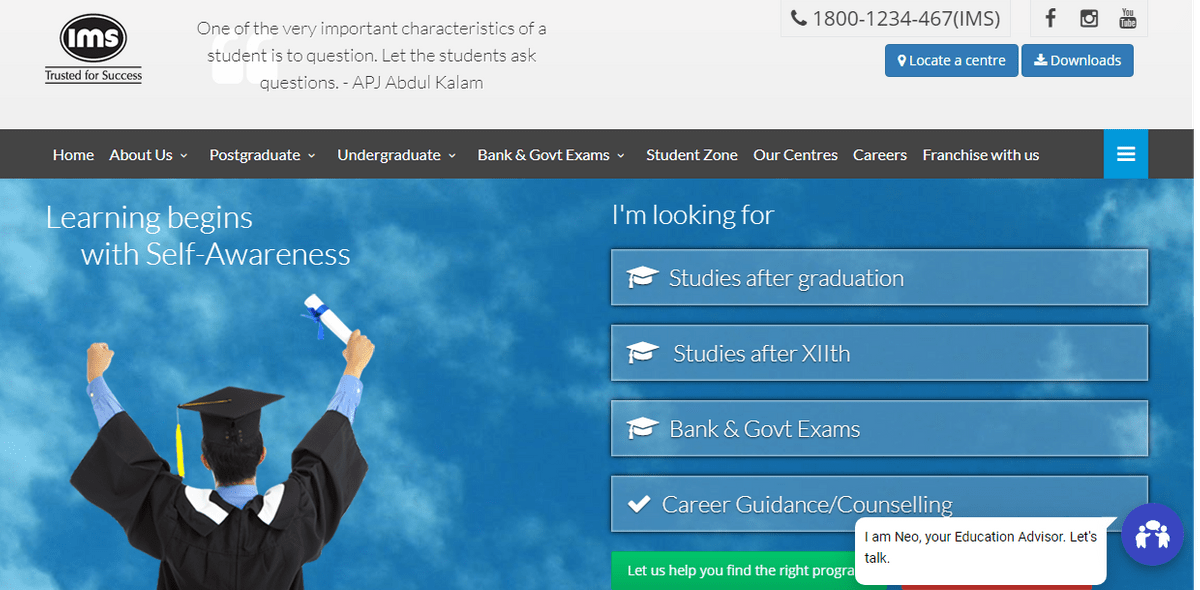Viewport: 1200px width, 590px height.
Task: Open the blue hamburger menu icon
Action: (x=1126, y=154)
